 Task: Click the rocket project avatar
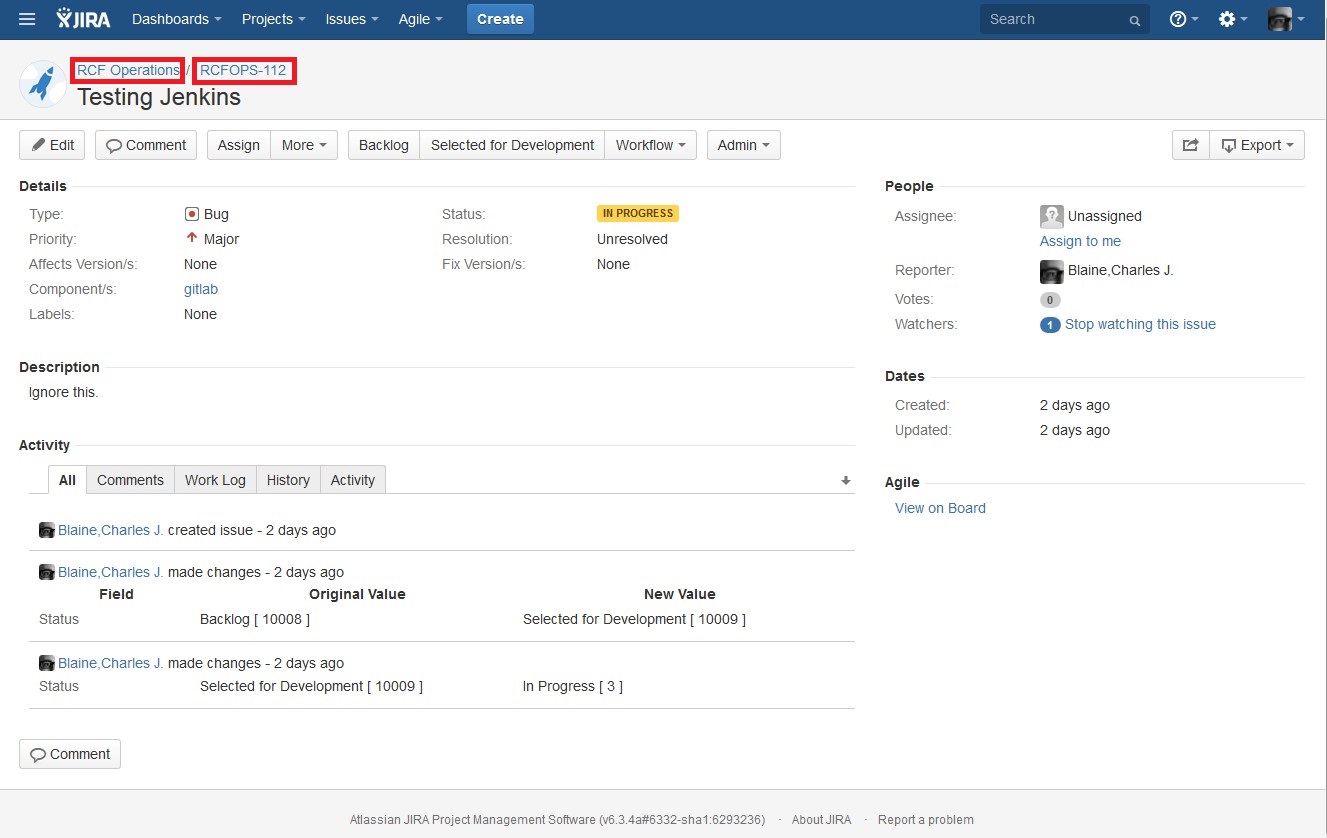(43, 84)
